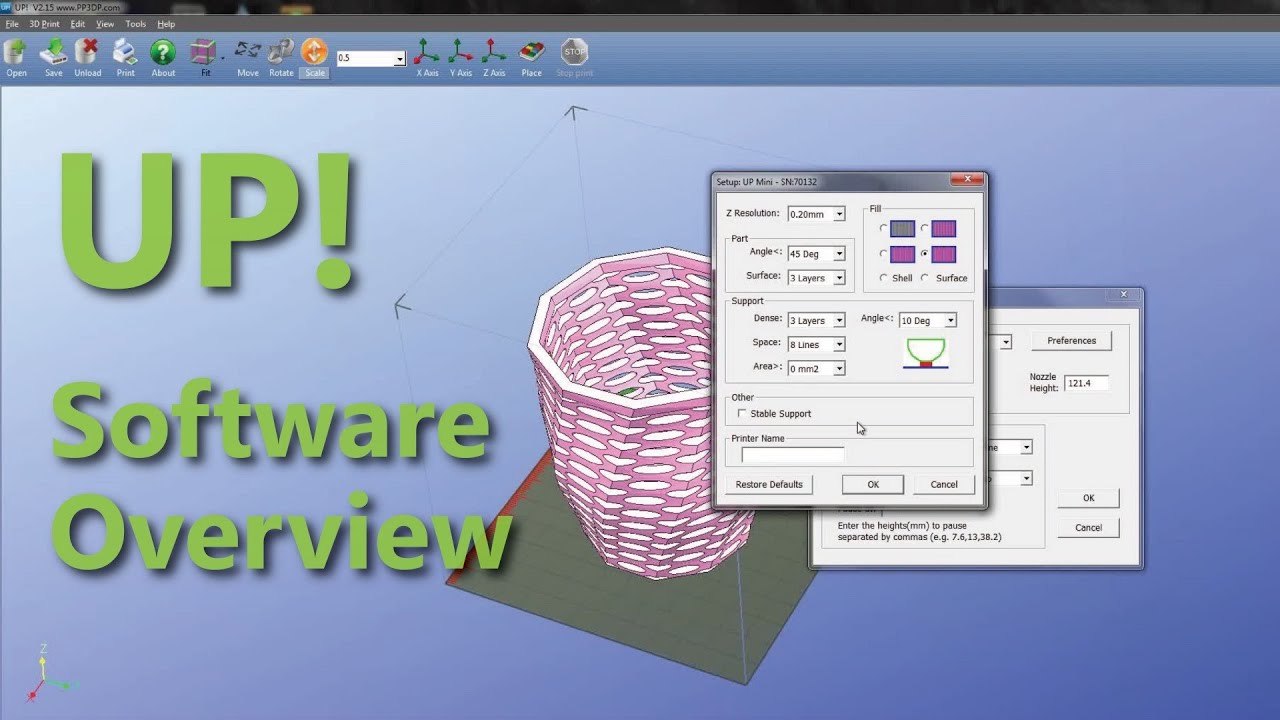Select the fill radio directly above Shell

coord(883,254)
